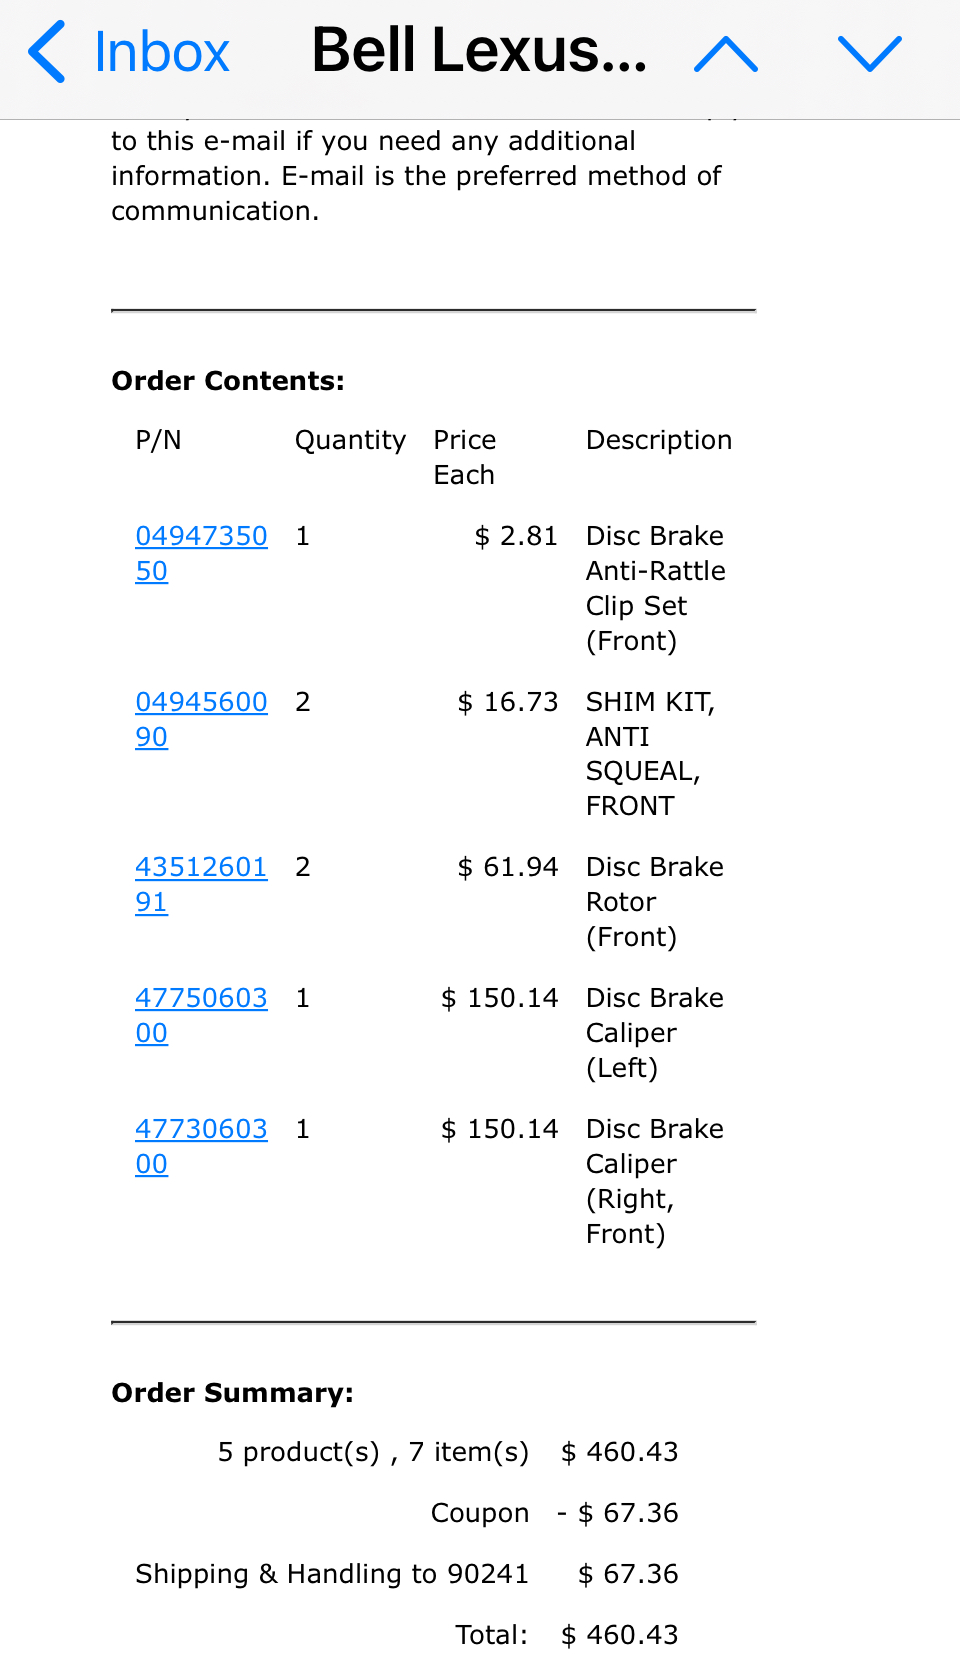The width and height of the screenshot is (960, 1676).
Task: Open part number 4773060300 link
Action: click(200, 1130)
